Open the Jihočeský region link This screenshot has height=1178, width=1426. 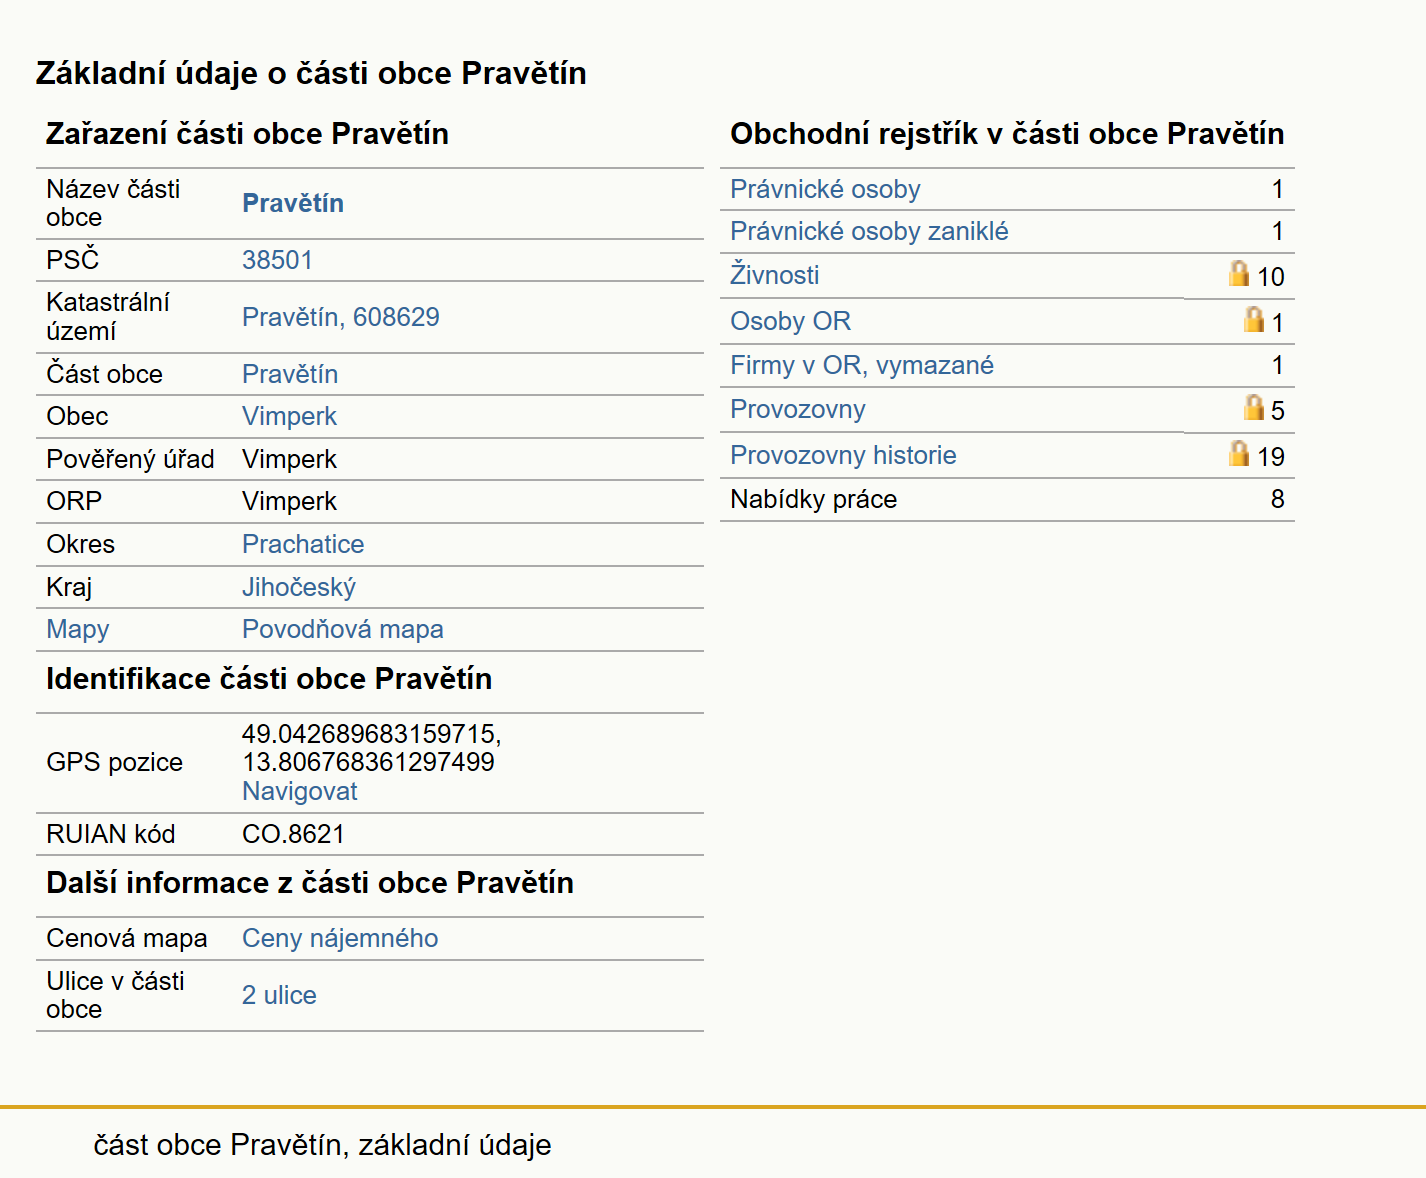[299, 587]
